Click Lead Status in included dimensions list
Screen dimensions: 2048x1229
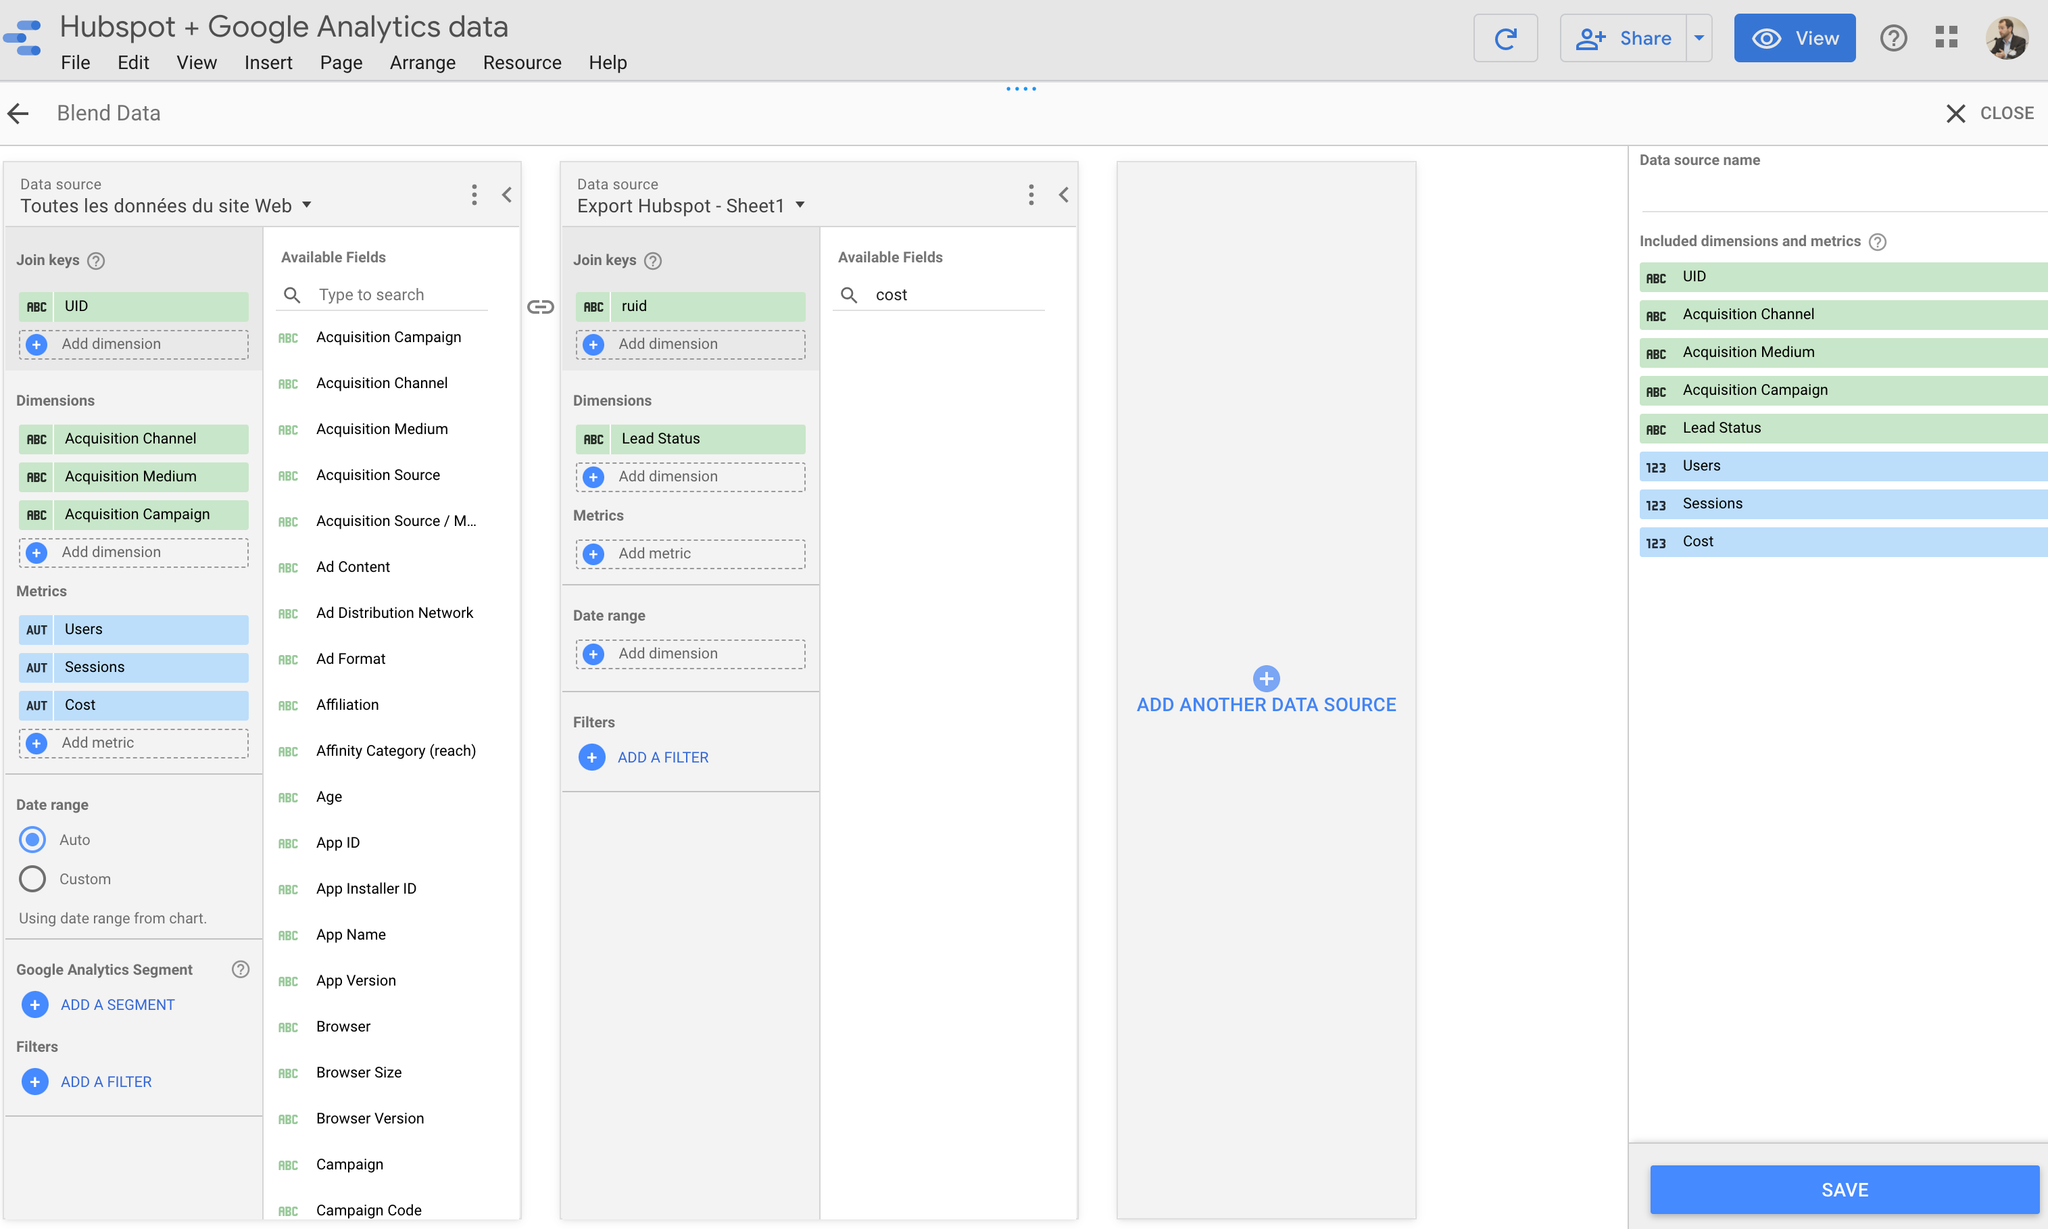pyautogui.click(x=1843, y=428)
